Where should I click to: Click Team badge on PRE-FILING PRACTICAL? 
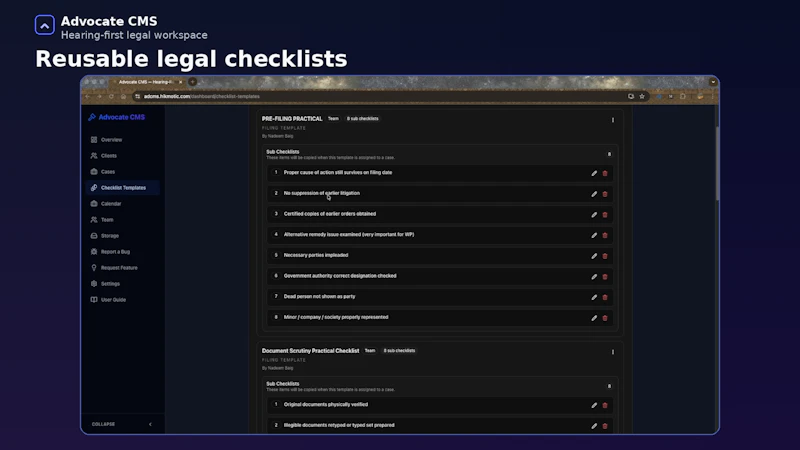coord(333,118)
